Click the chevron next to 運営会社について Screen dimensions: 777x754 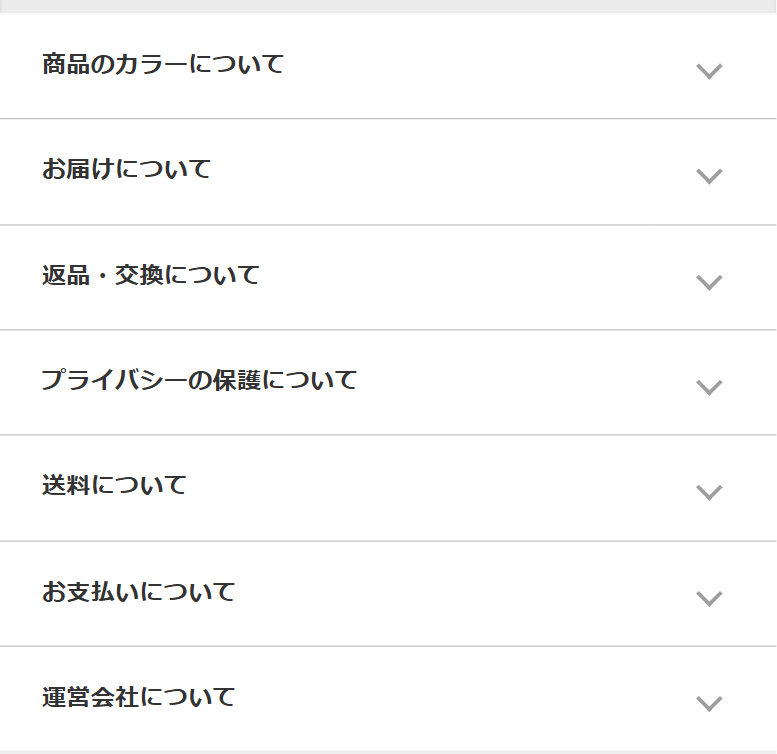coord(709,703)
